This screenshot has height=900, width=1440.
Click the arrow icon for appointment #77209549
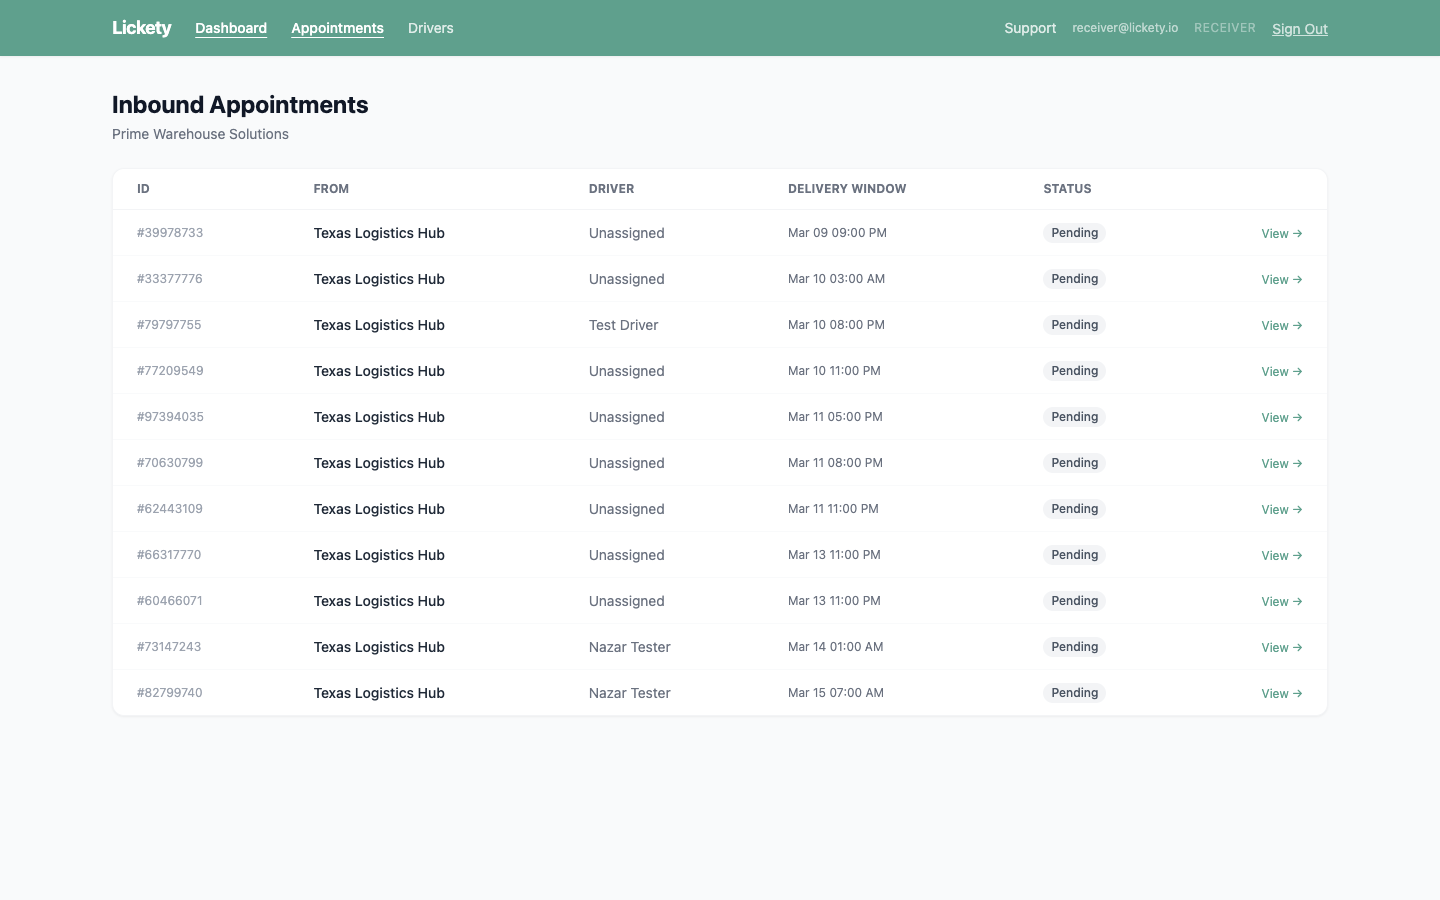click(1297, 371)
